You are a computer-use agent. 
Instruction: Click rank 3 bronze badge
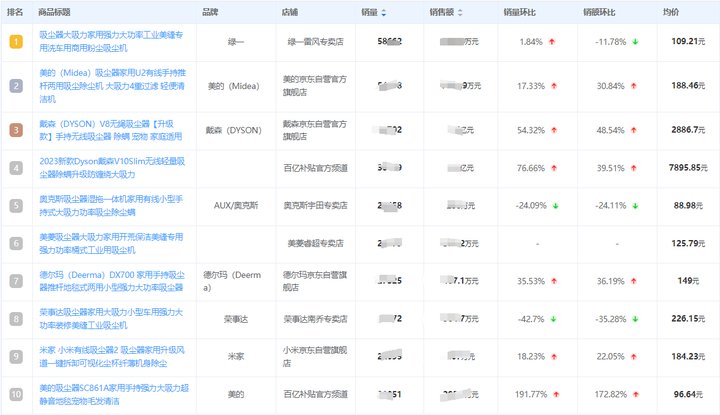16,130
